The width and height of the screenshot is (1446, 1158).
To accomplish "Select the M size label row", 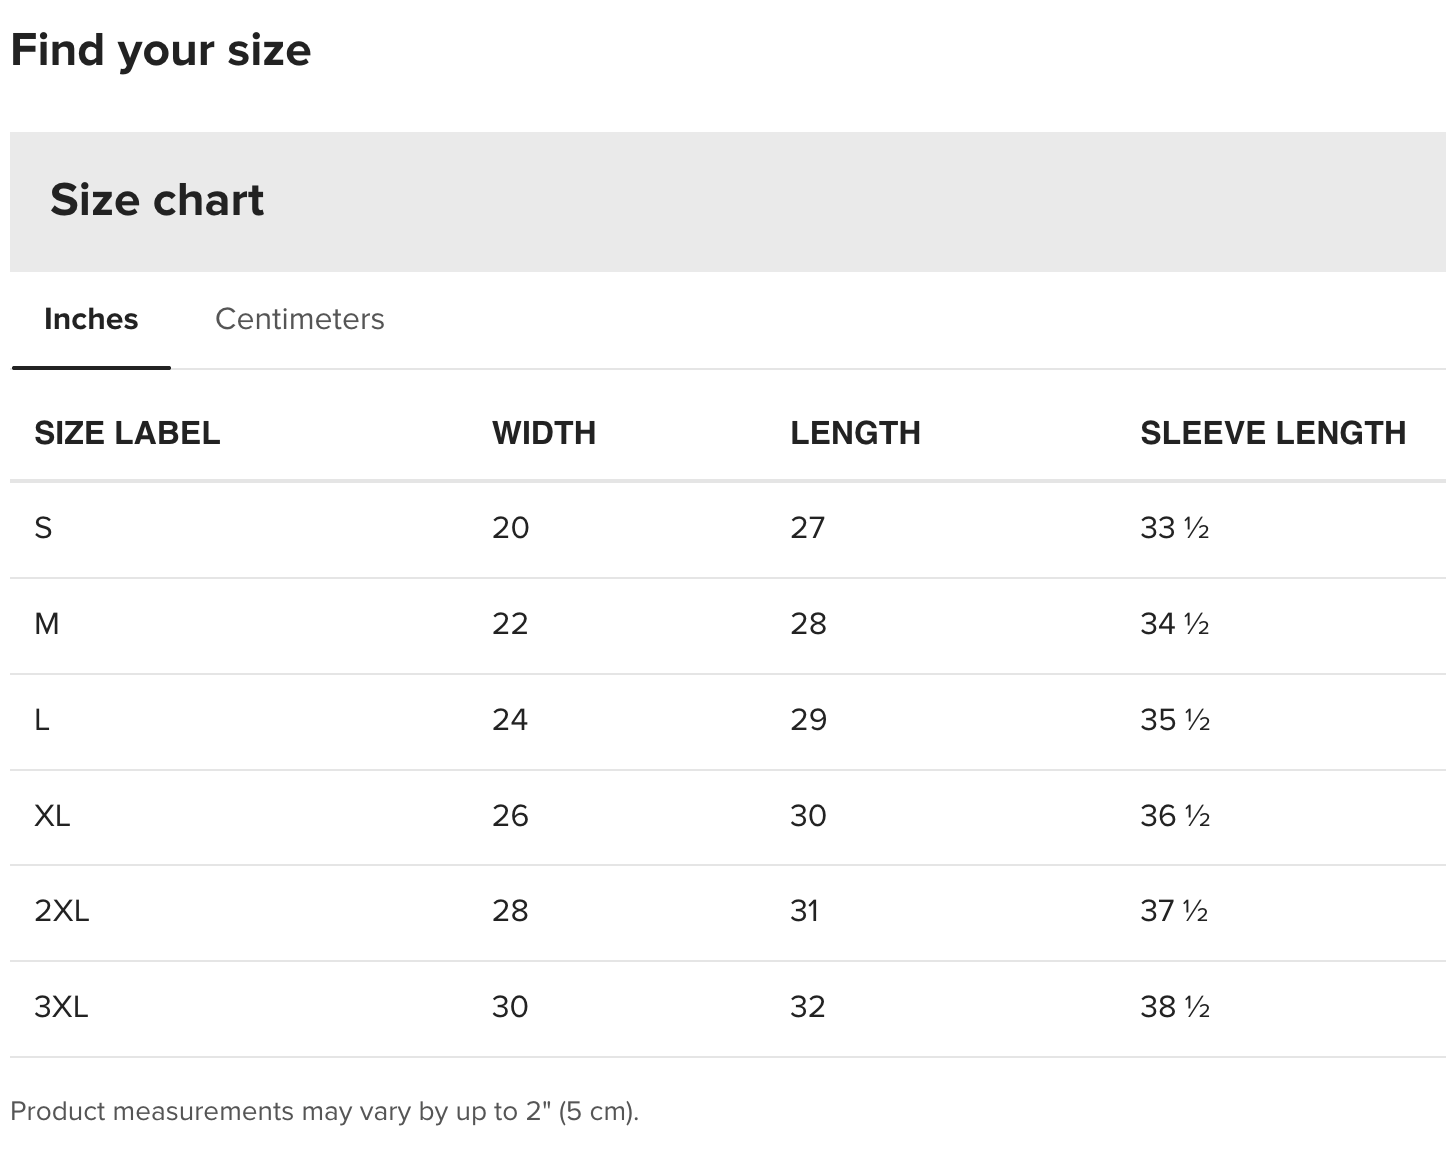I will click(47, 624).
